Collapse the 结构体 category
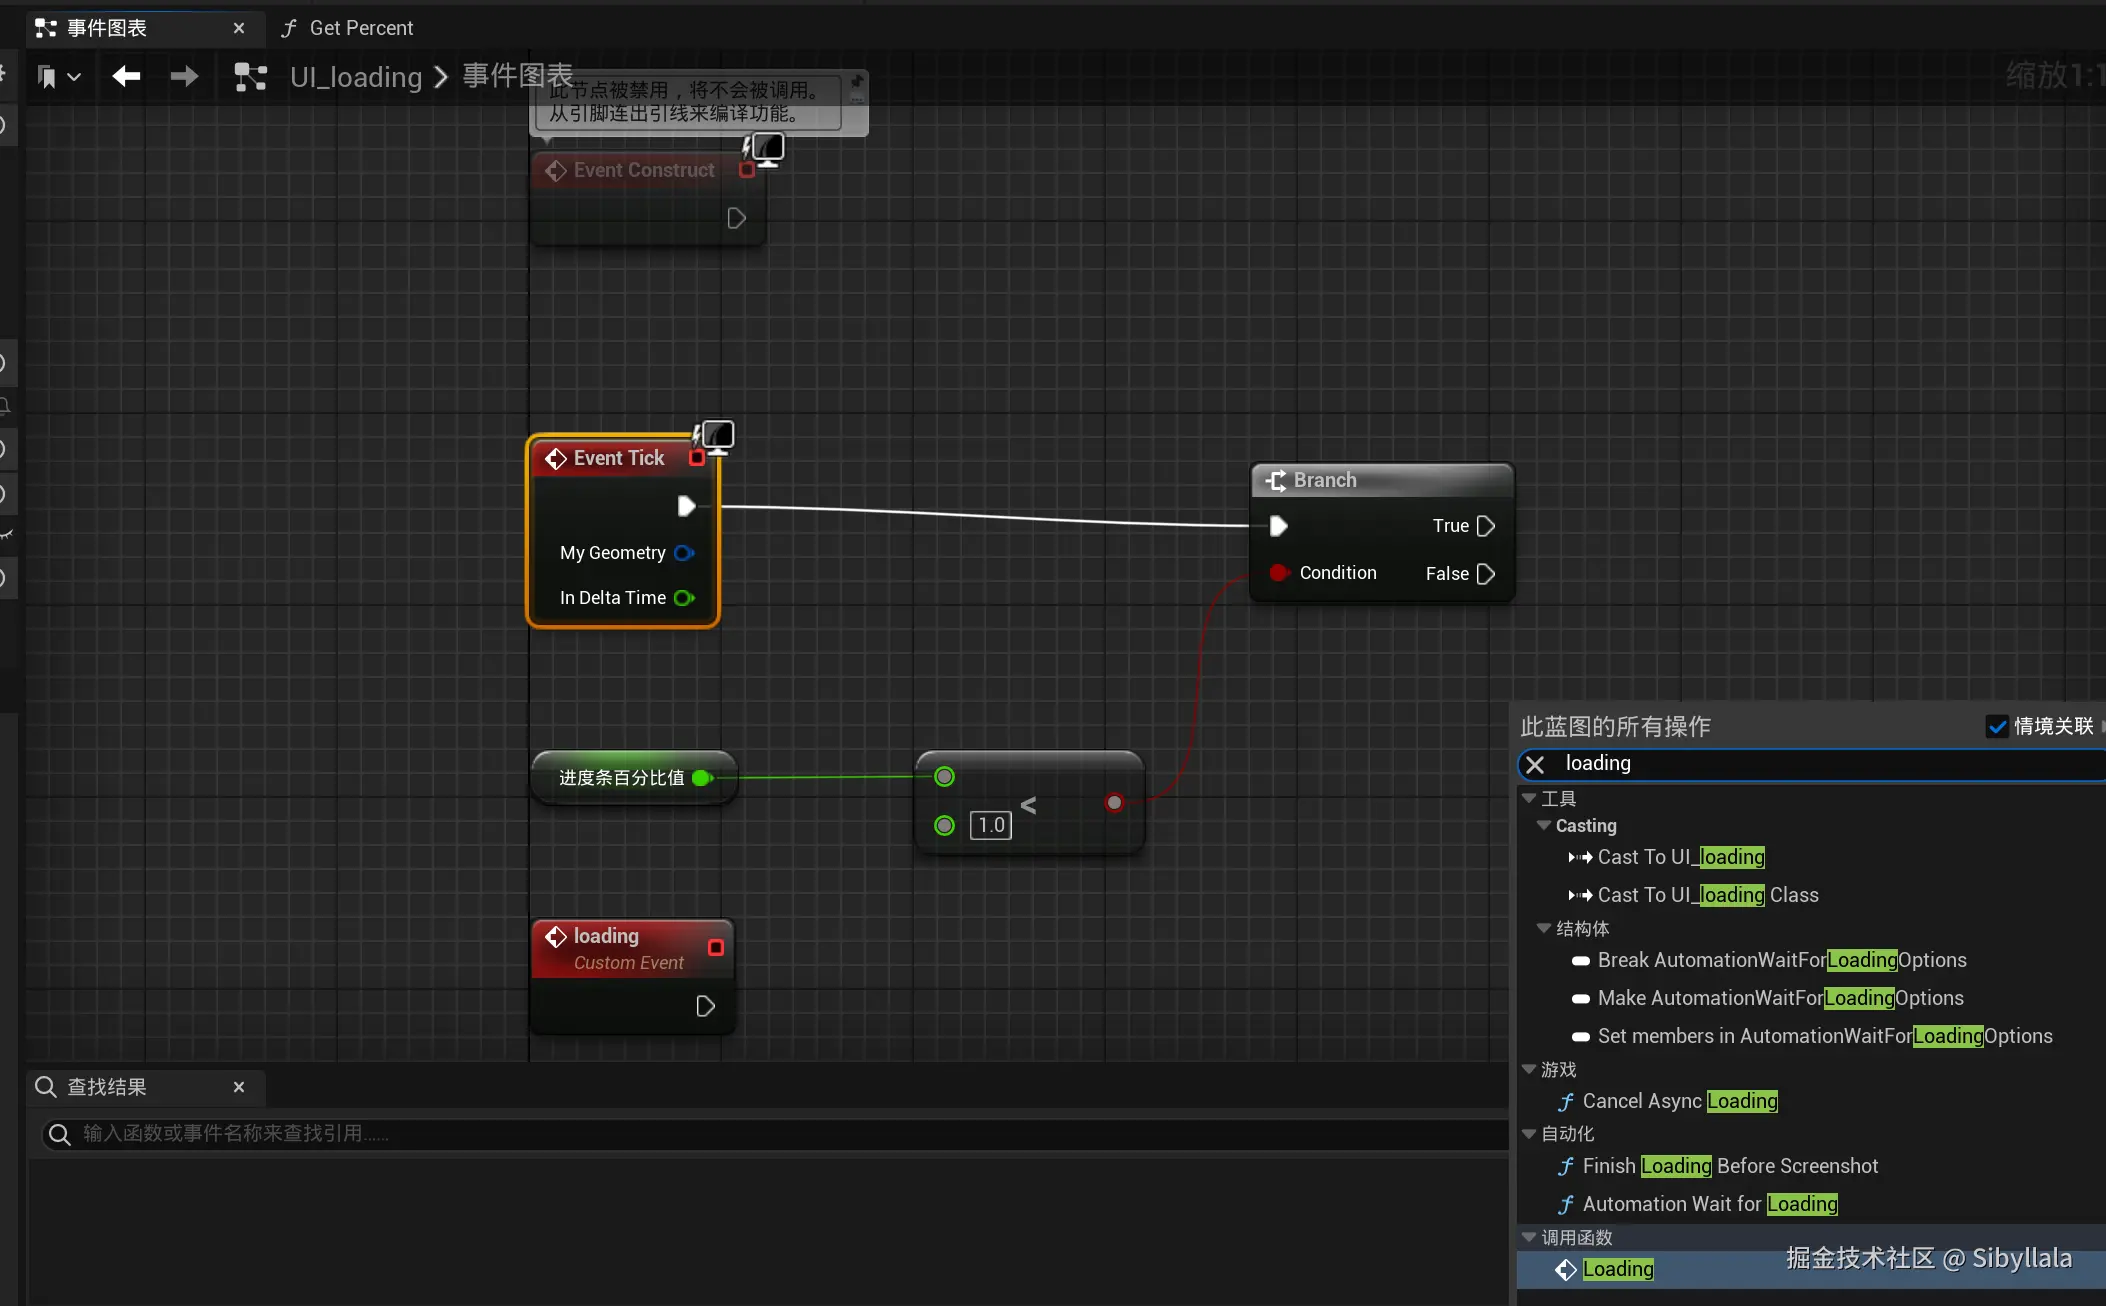The height and width of the screenshot is (1306, 2106). [1544, 928]
